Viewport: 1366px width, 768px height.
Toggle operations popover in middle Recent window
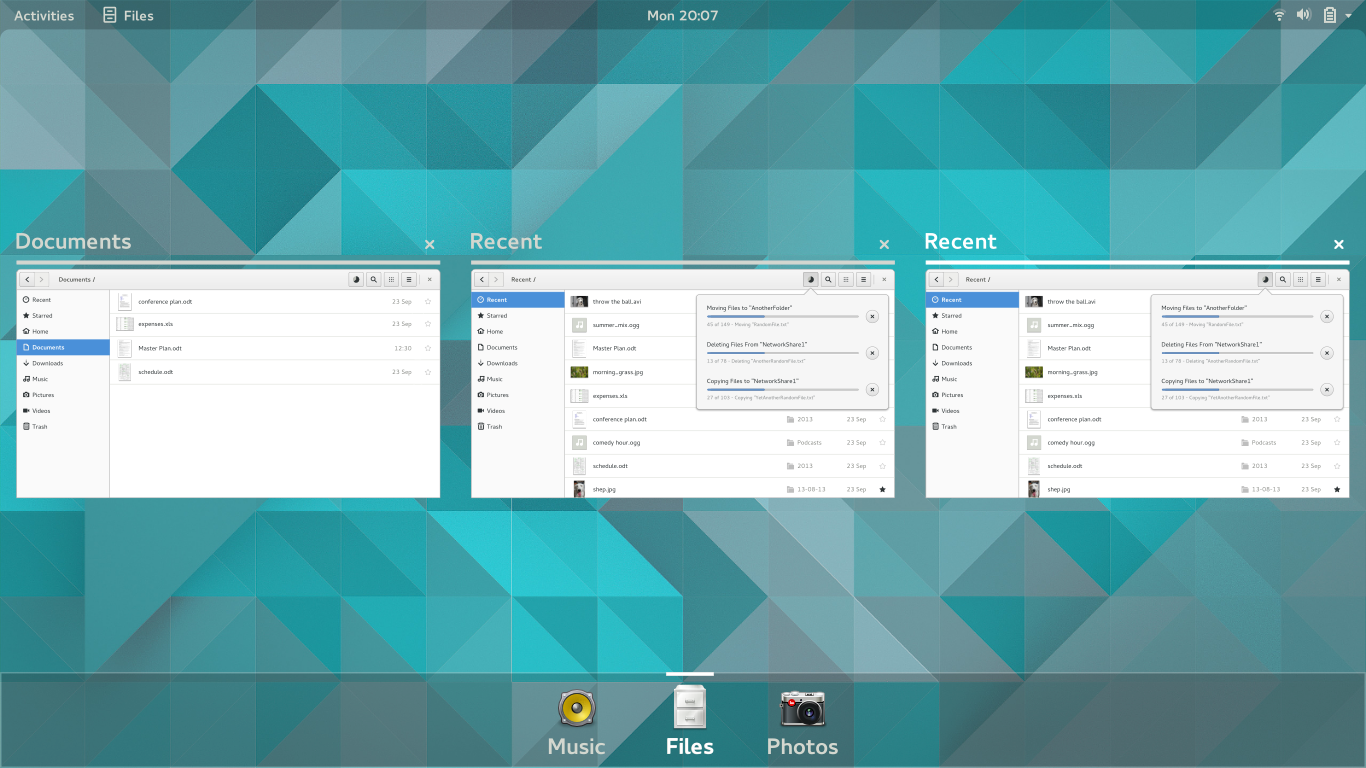click(x=811, y=280)
